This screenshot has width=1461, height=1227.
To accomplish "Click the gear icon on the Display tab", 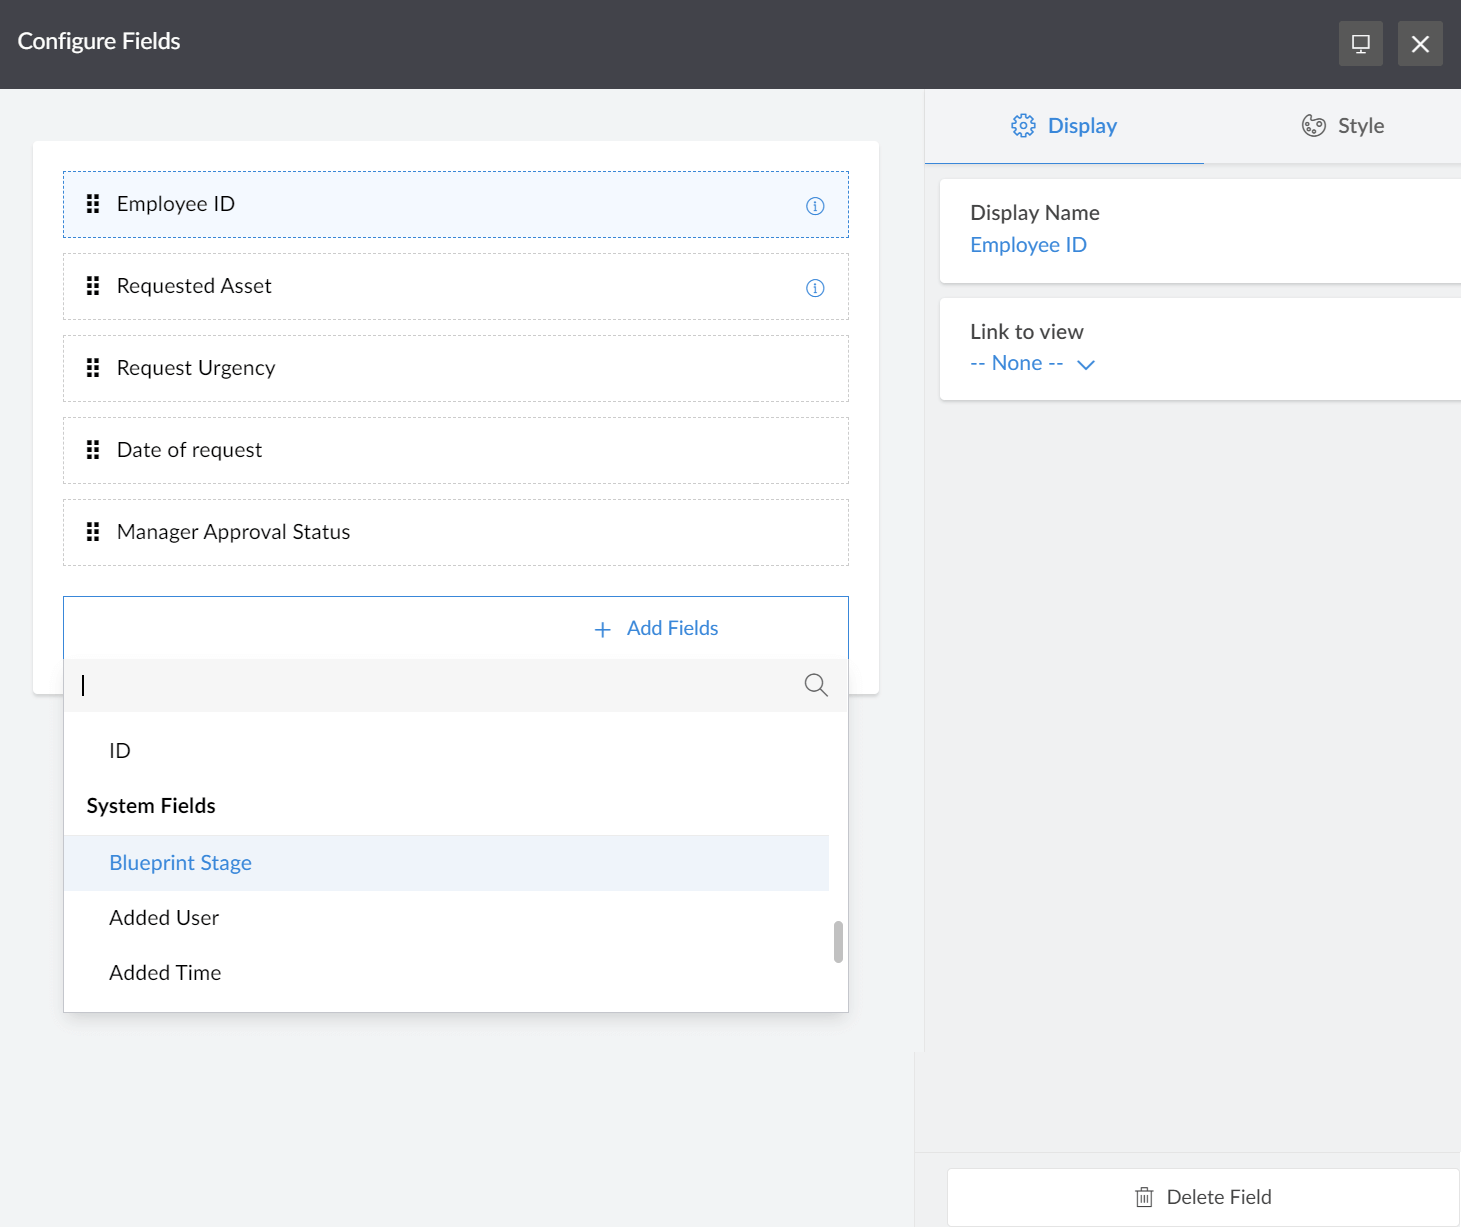I will click(1023, 125).
